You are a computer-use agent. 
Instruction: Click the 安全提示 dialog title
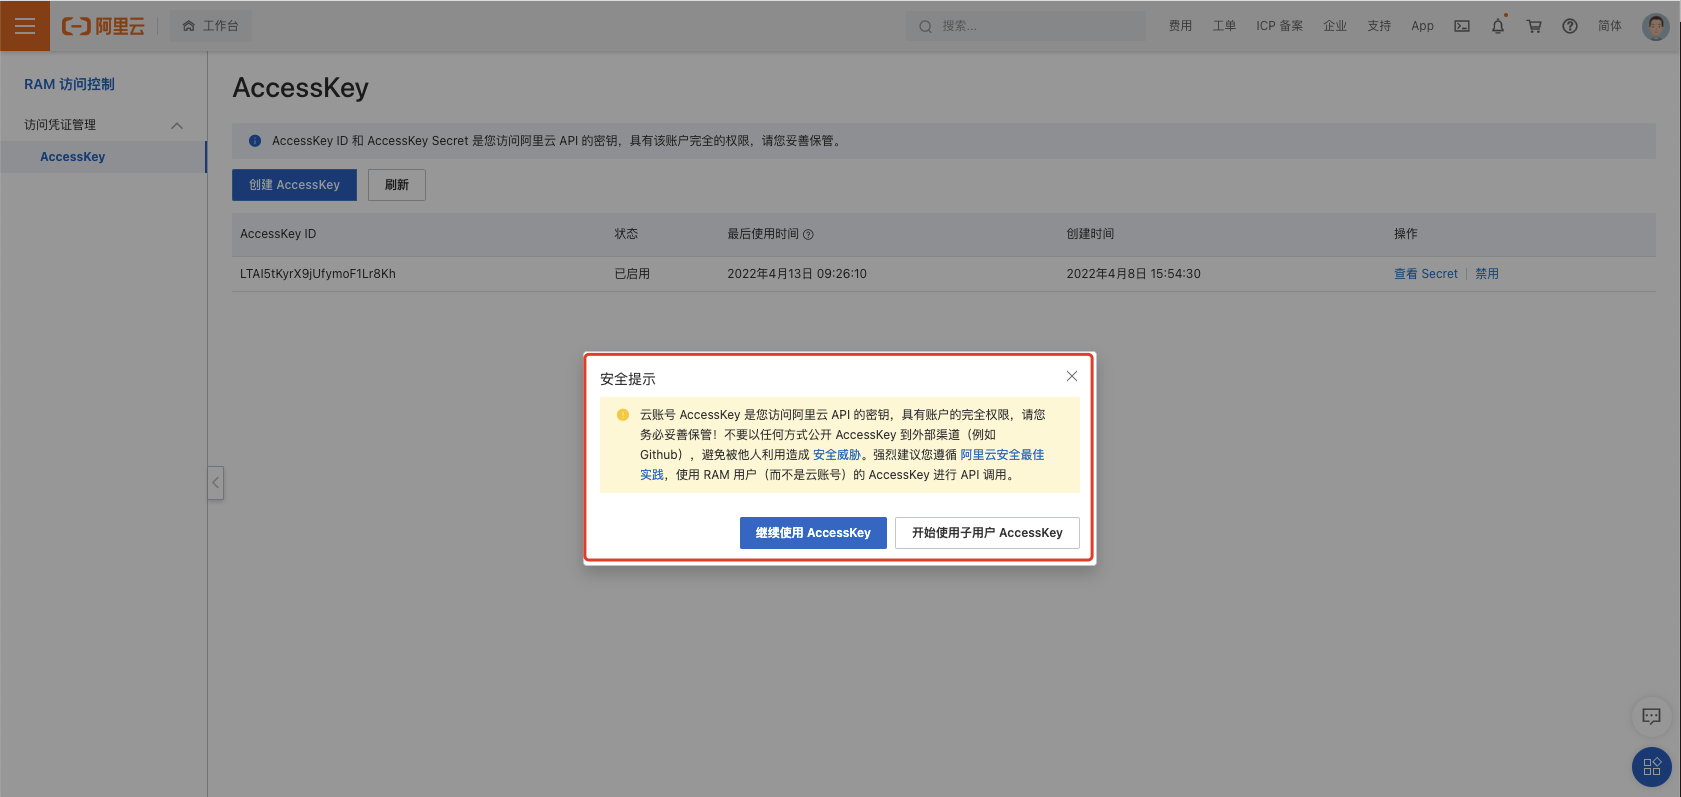[x=628, y=379]
